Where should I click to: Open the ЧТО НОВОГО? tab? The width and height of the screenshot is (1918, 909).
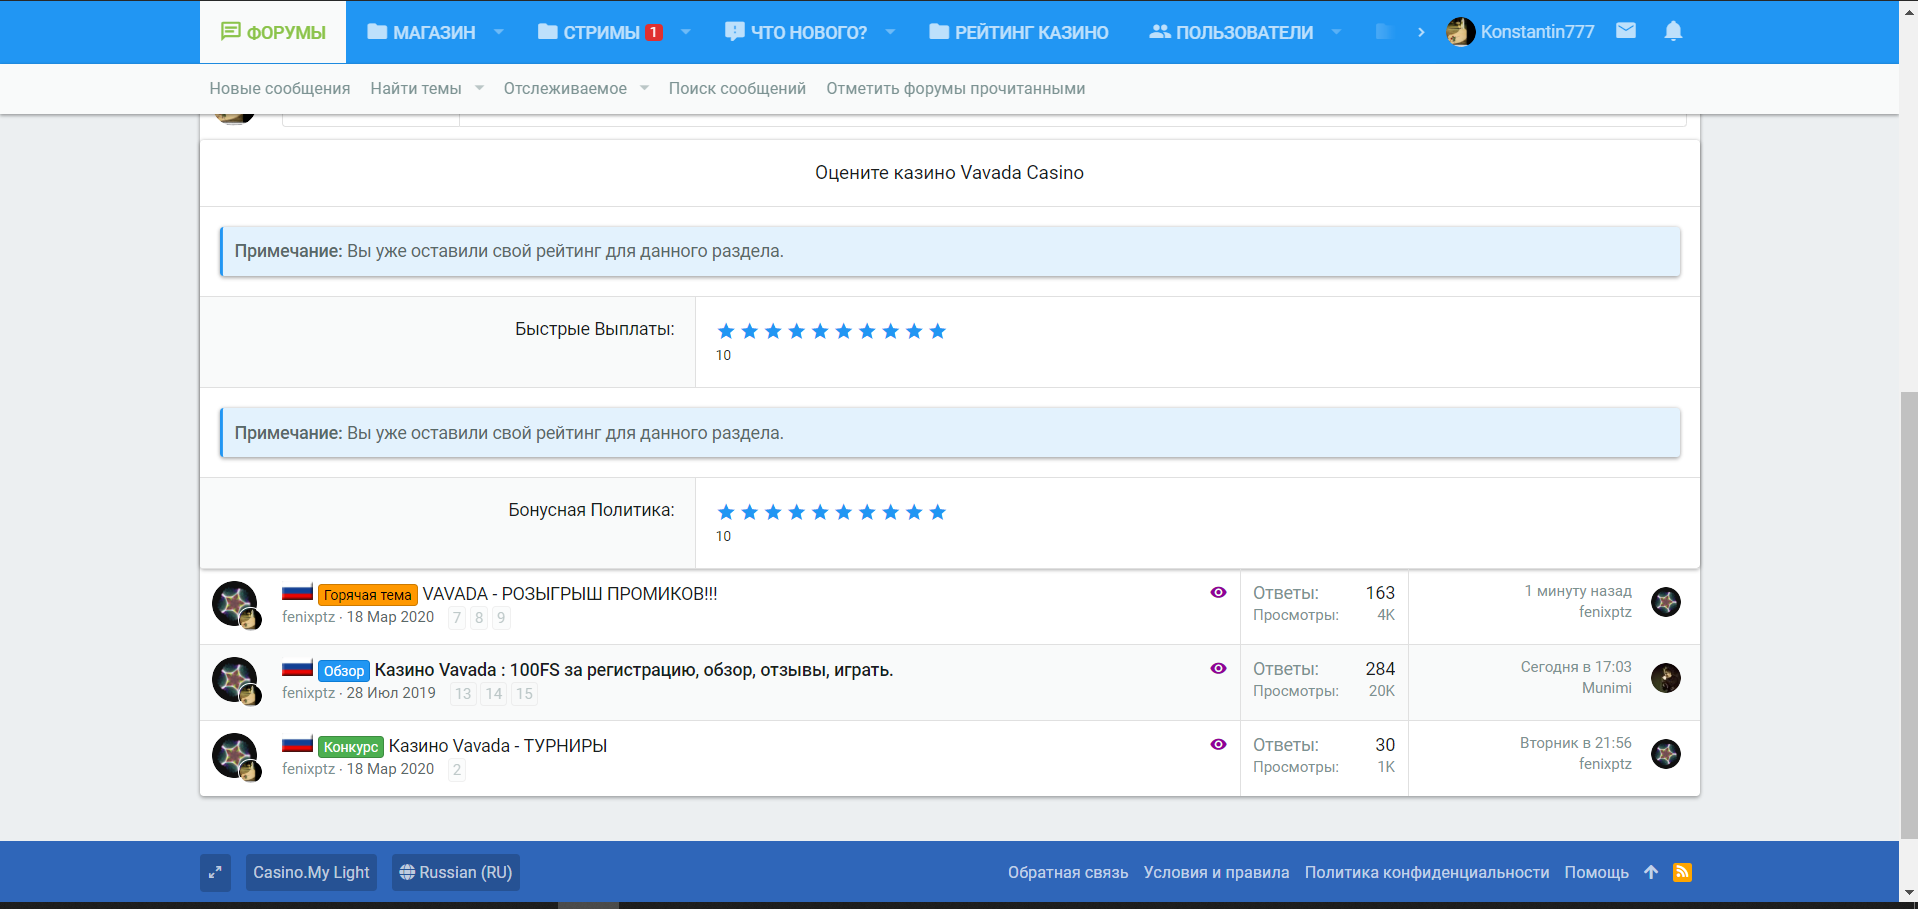pos(796,32)
